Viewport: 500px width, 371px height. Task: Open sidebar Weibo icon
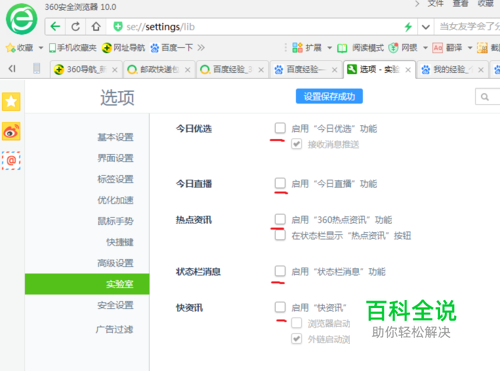pos(11,131)
